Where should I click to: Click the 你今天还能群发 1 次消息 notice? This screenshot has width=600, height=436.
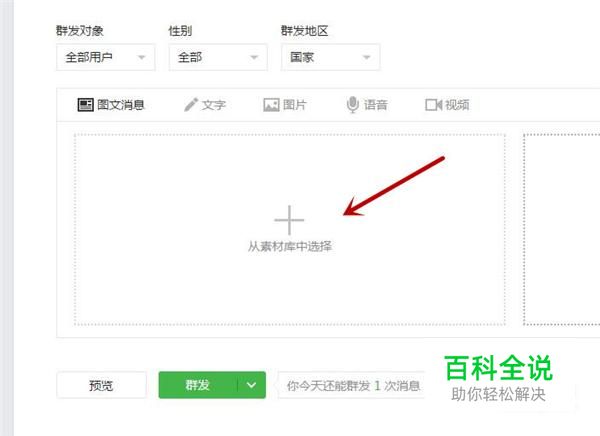[x=352, y=385]
